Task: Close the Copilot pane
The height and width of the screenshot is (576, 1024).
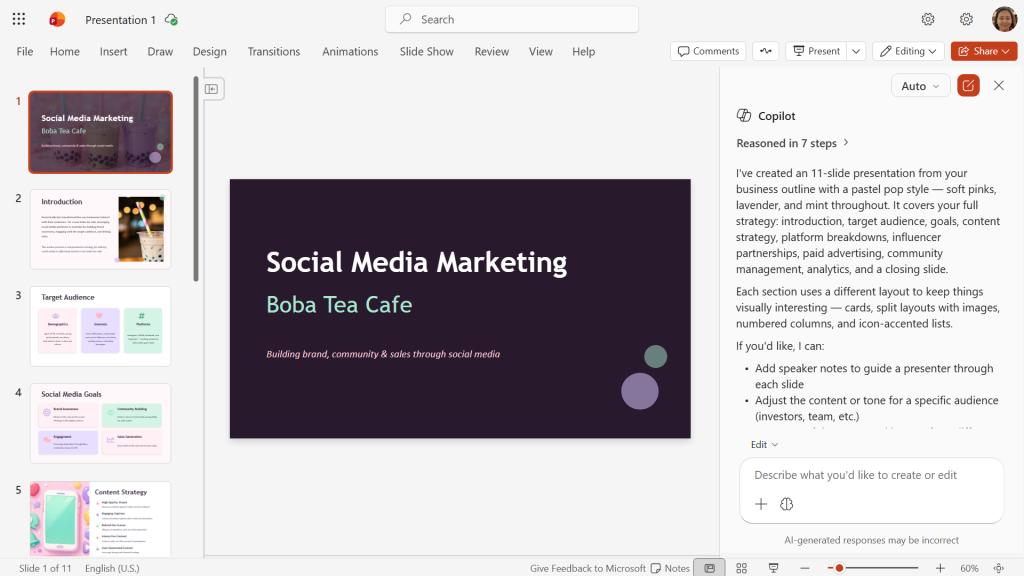Action: [999, 86]
